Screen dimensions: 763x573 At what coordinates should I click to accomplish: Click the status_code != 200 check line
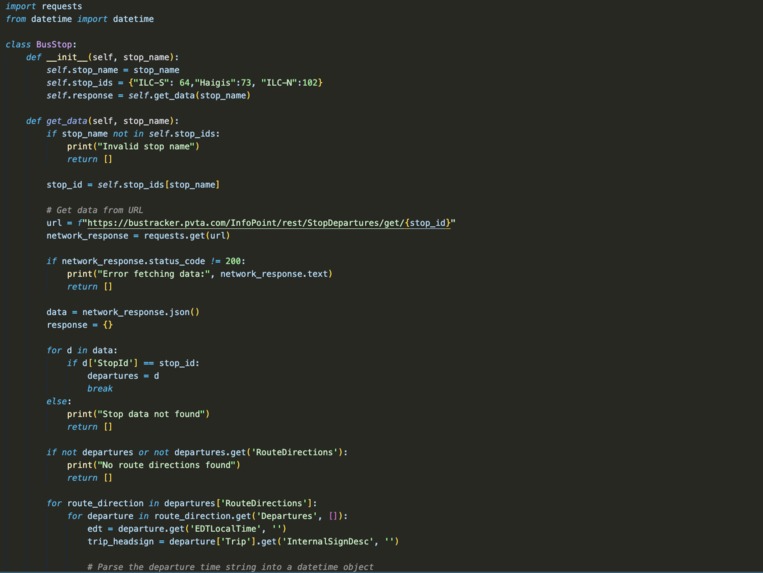pyautogui.click(x=146, y=261)
